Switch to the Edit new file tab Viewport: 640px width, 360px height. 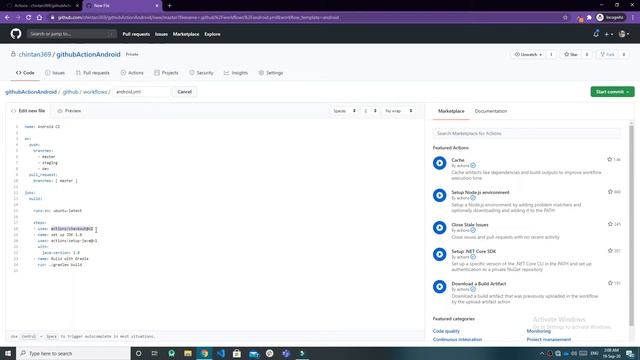28,111
